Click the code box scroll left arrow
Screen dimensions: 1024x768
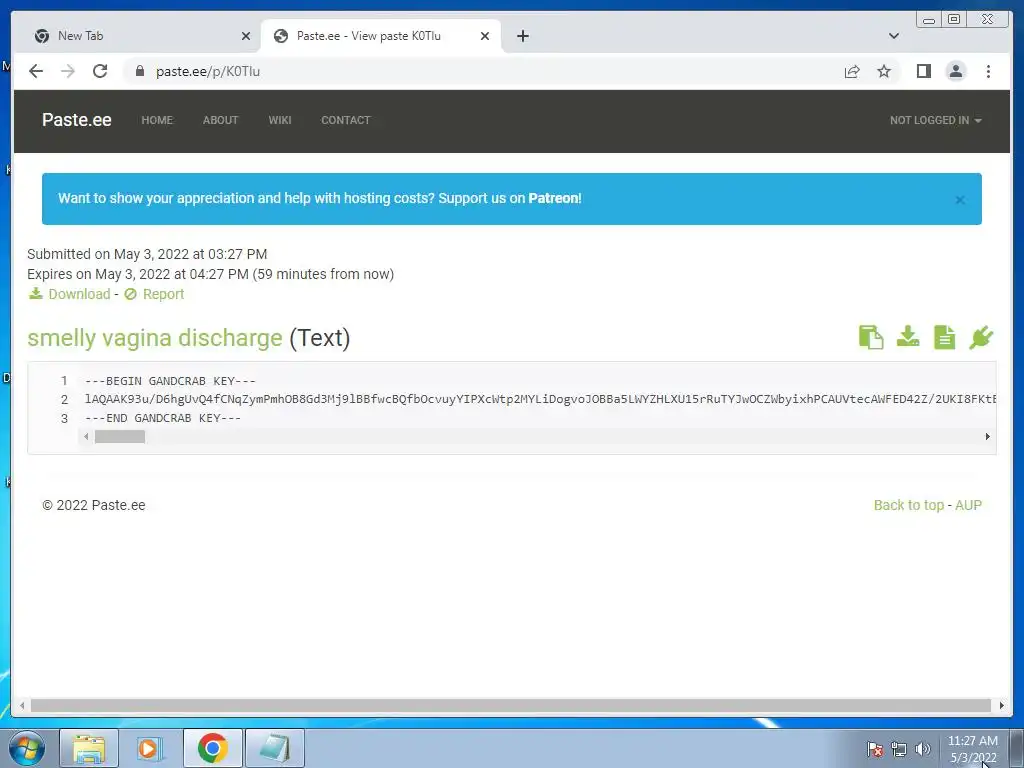coord(86,436)
